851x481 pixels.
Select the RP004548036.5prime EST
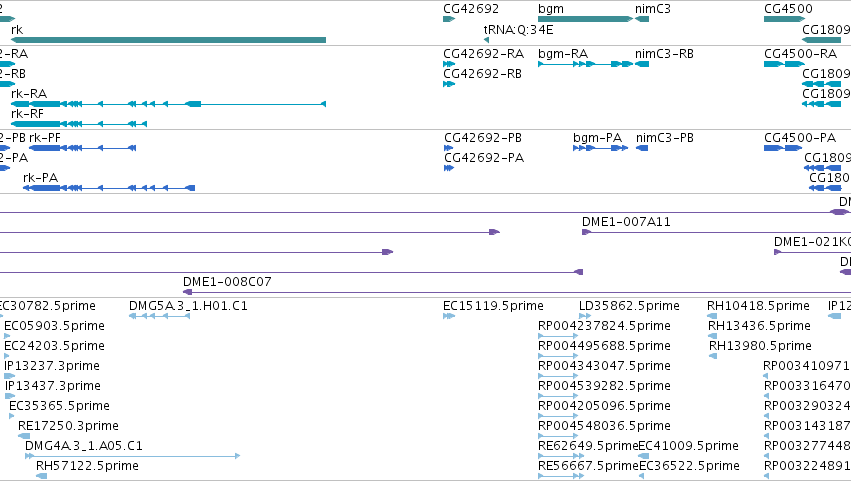(558, 436)
